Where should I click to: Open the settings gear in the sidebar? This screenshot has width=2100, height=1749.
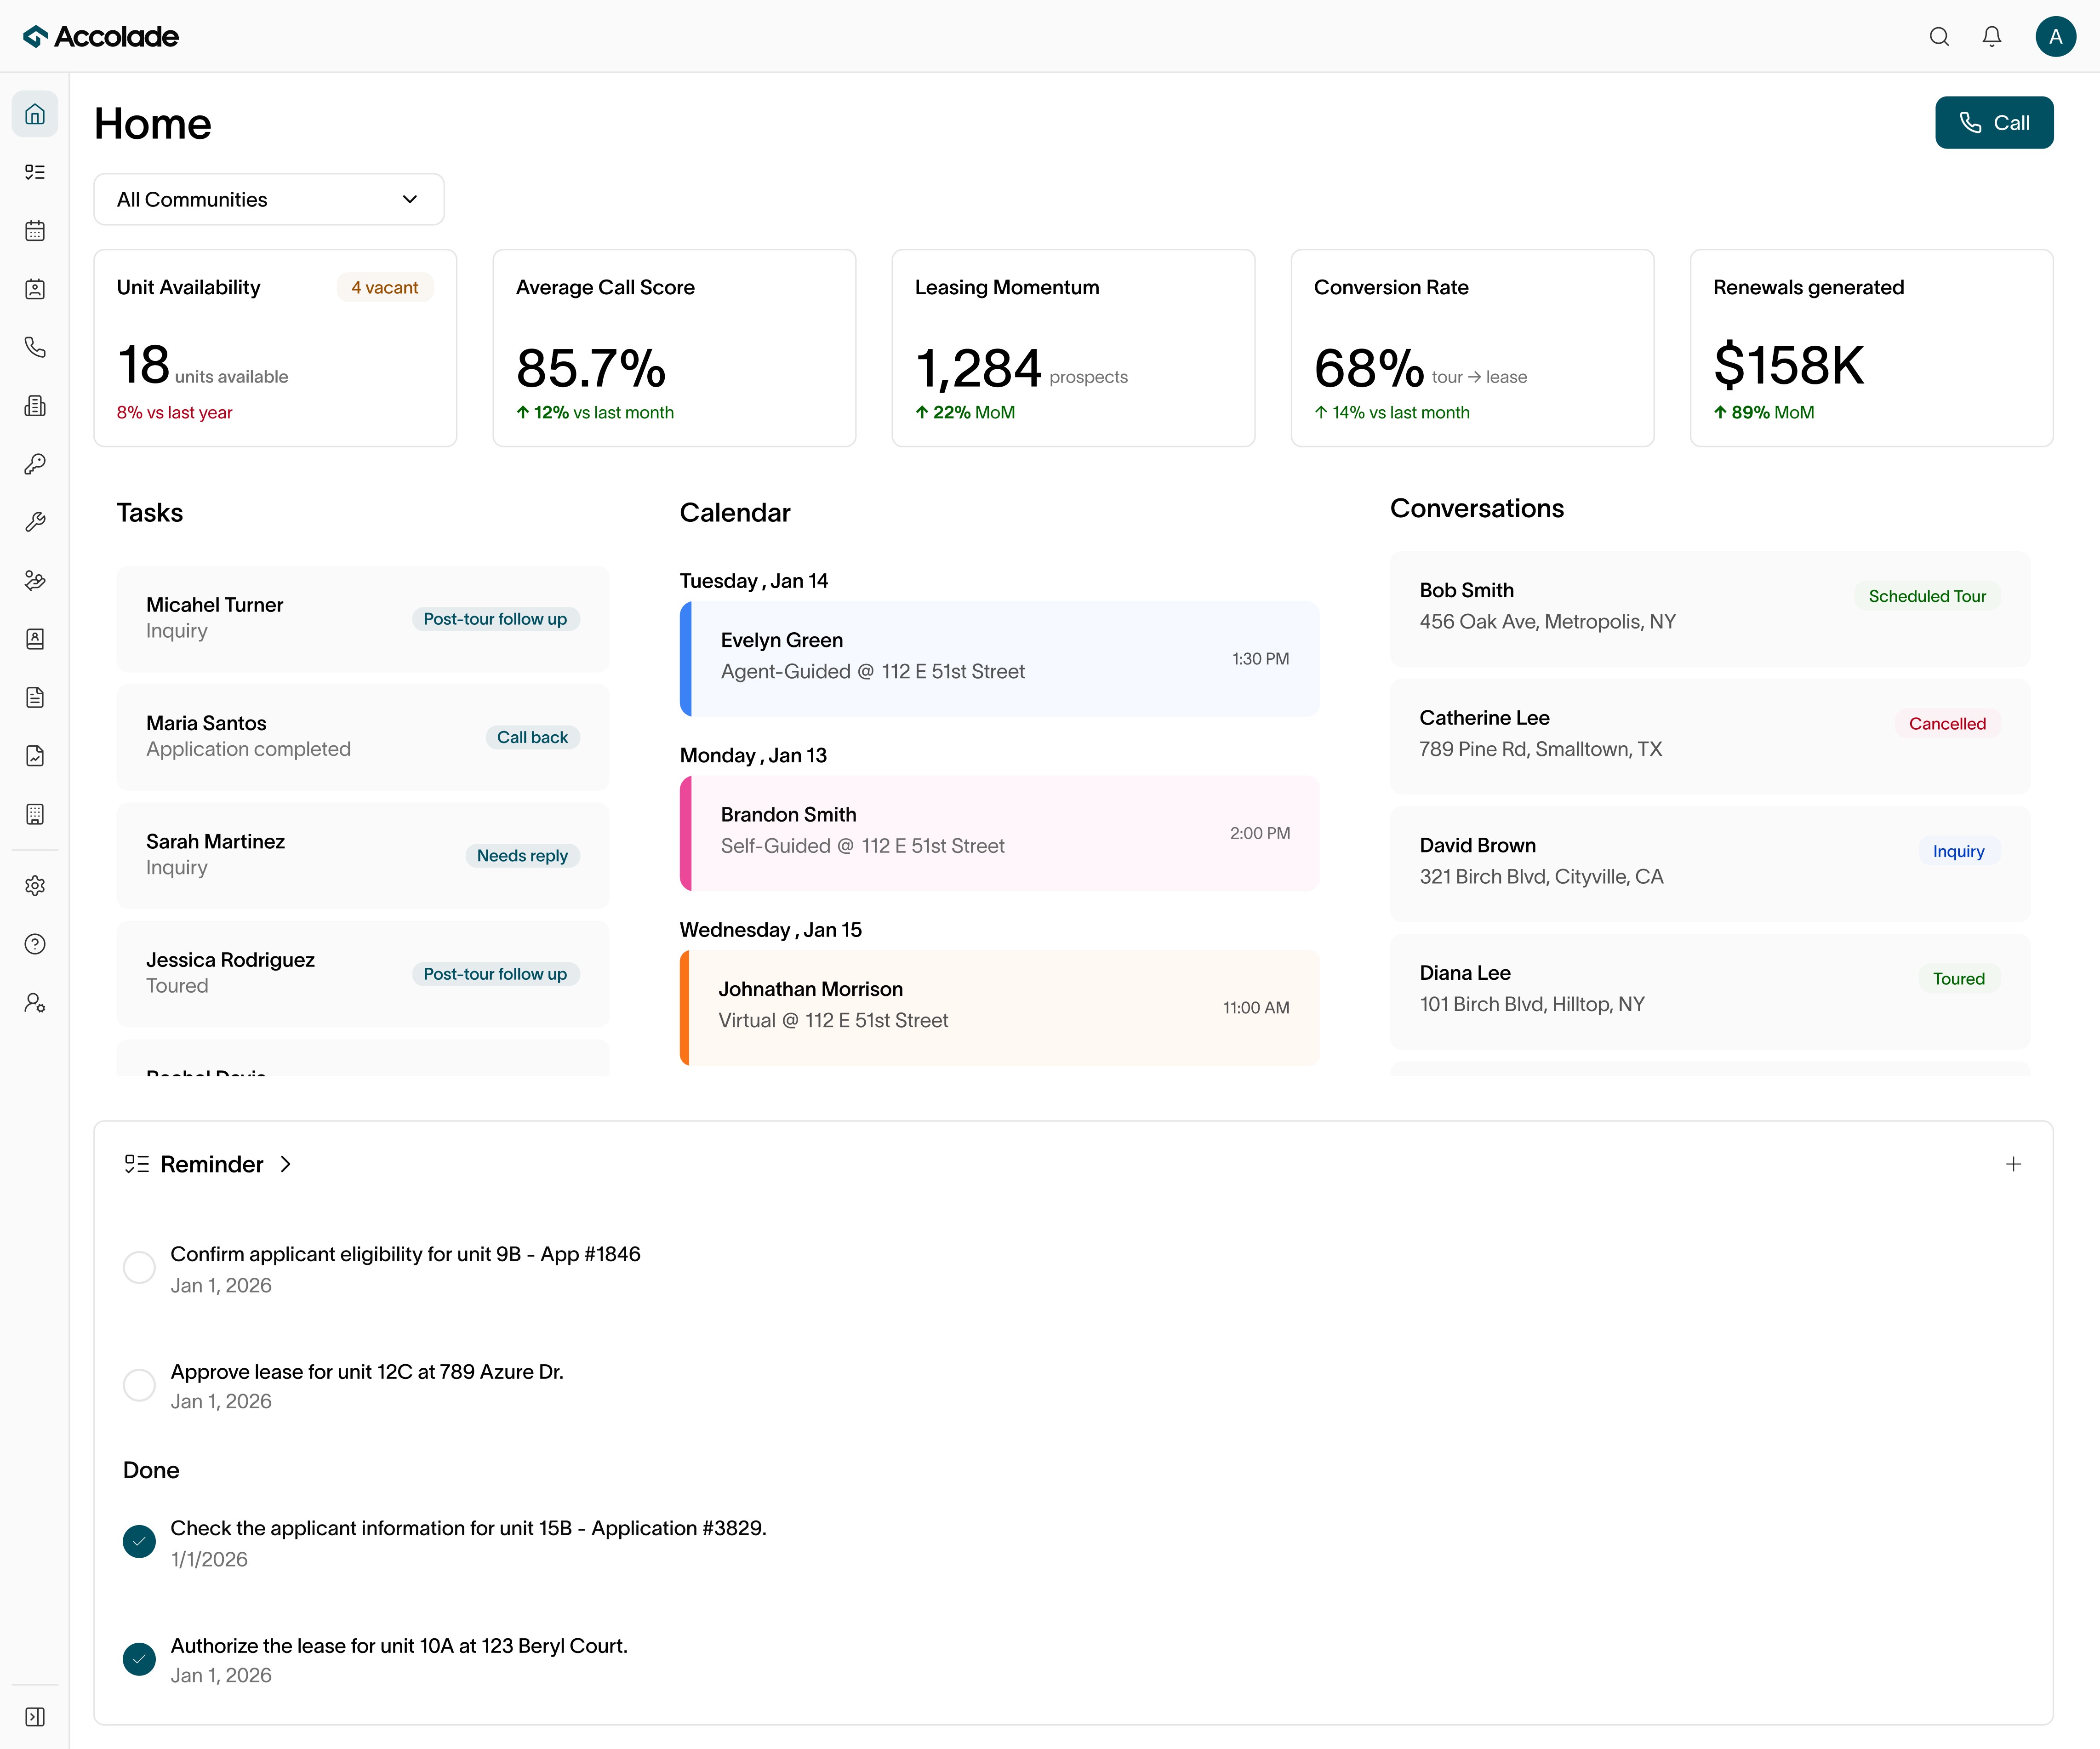35,885
